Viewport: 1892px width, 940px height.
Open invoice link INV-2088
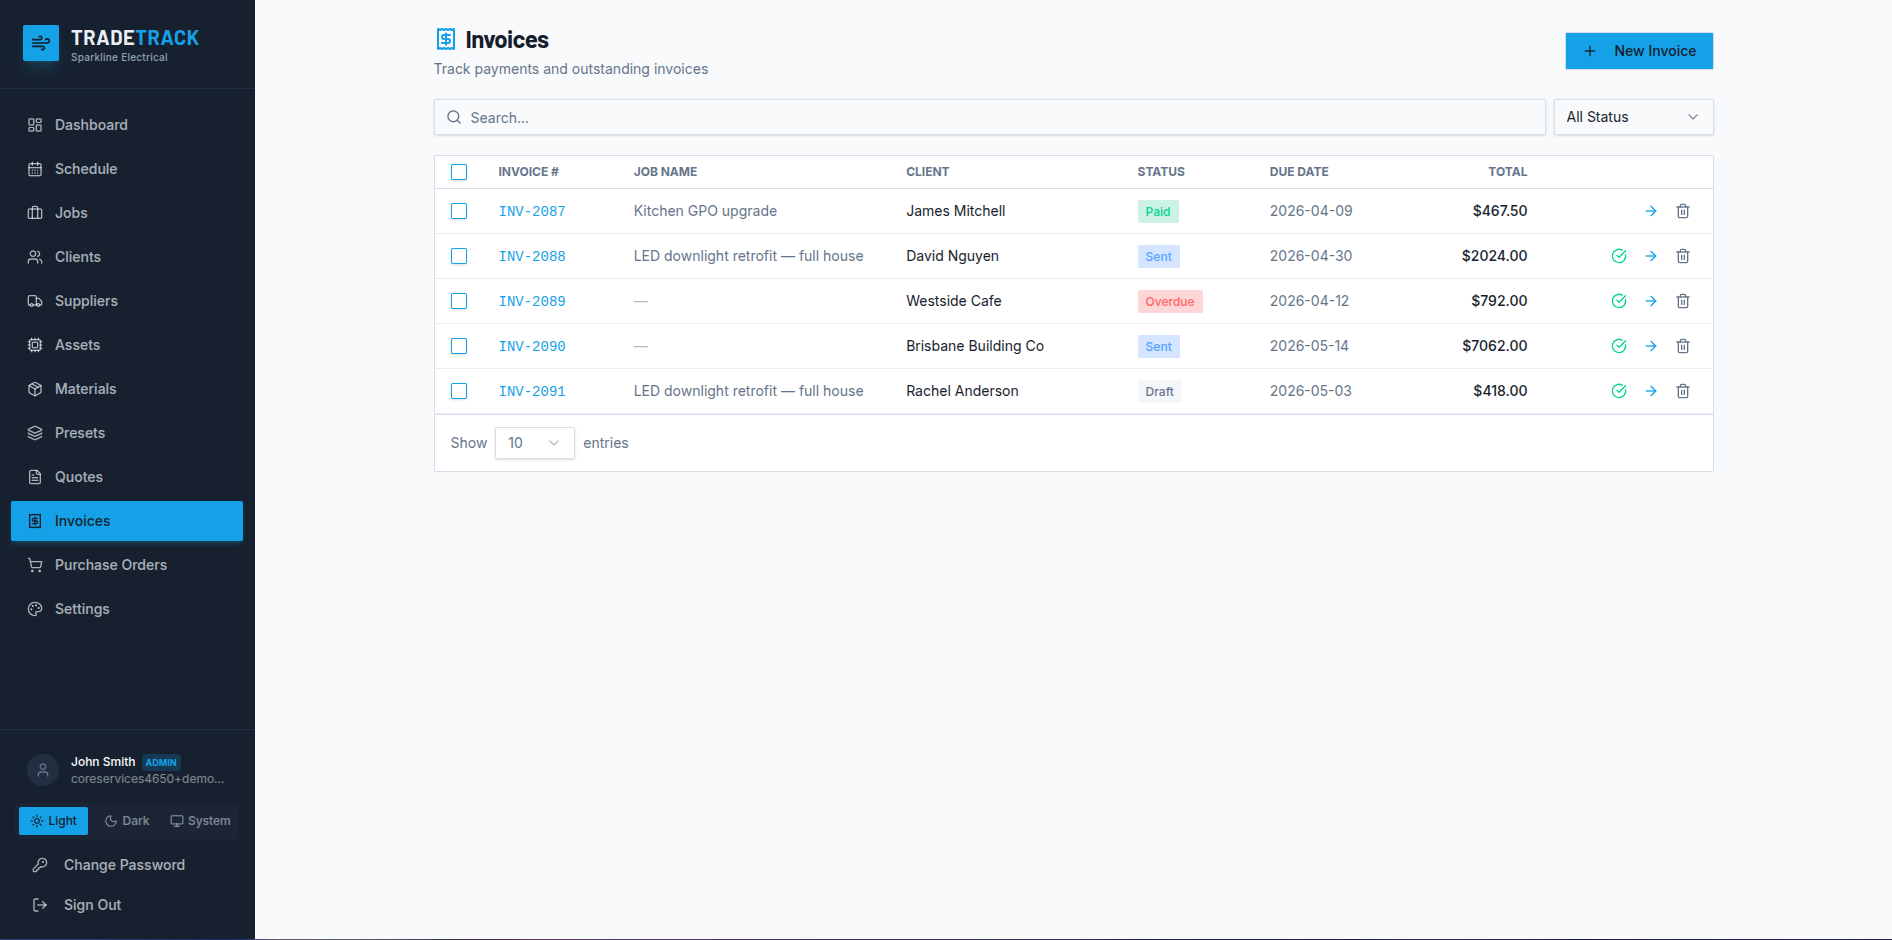[532, 256]
